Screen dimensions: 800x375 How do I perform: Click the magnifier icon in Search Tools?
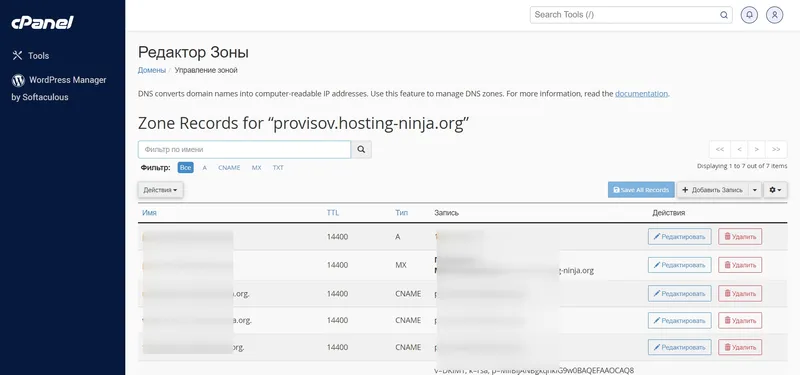pyautogui.click(x=723, y=15)
